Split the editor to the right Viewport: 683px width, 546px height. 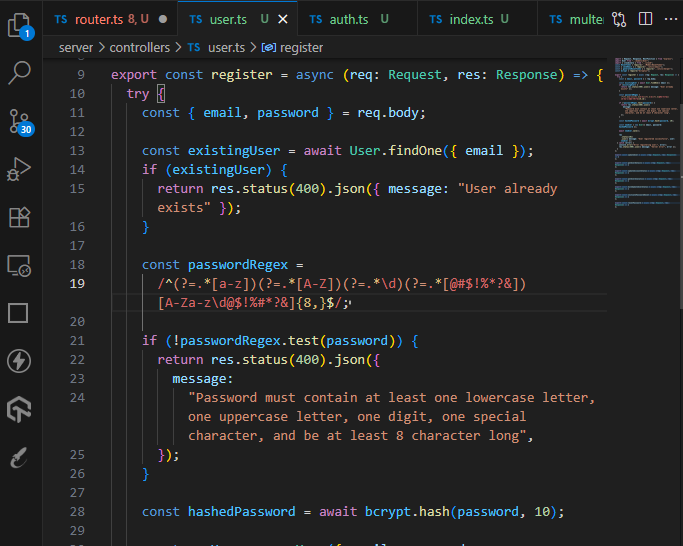(x=645, y=19)
